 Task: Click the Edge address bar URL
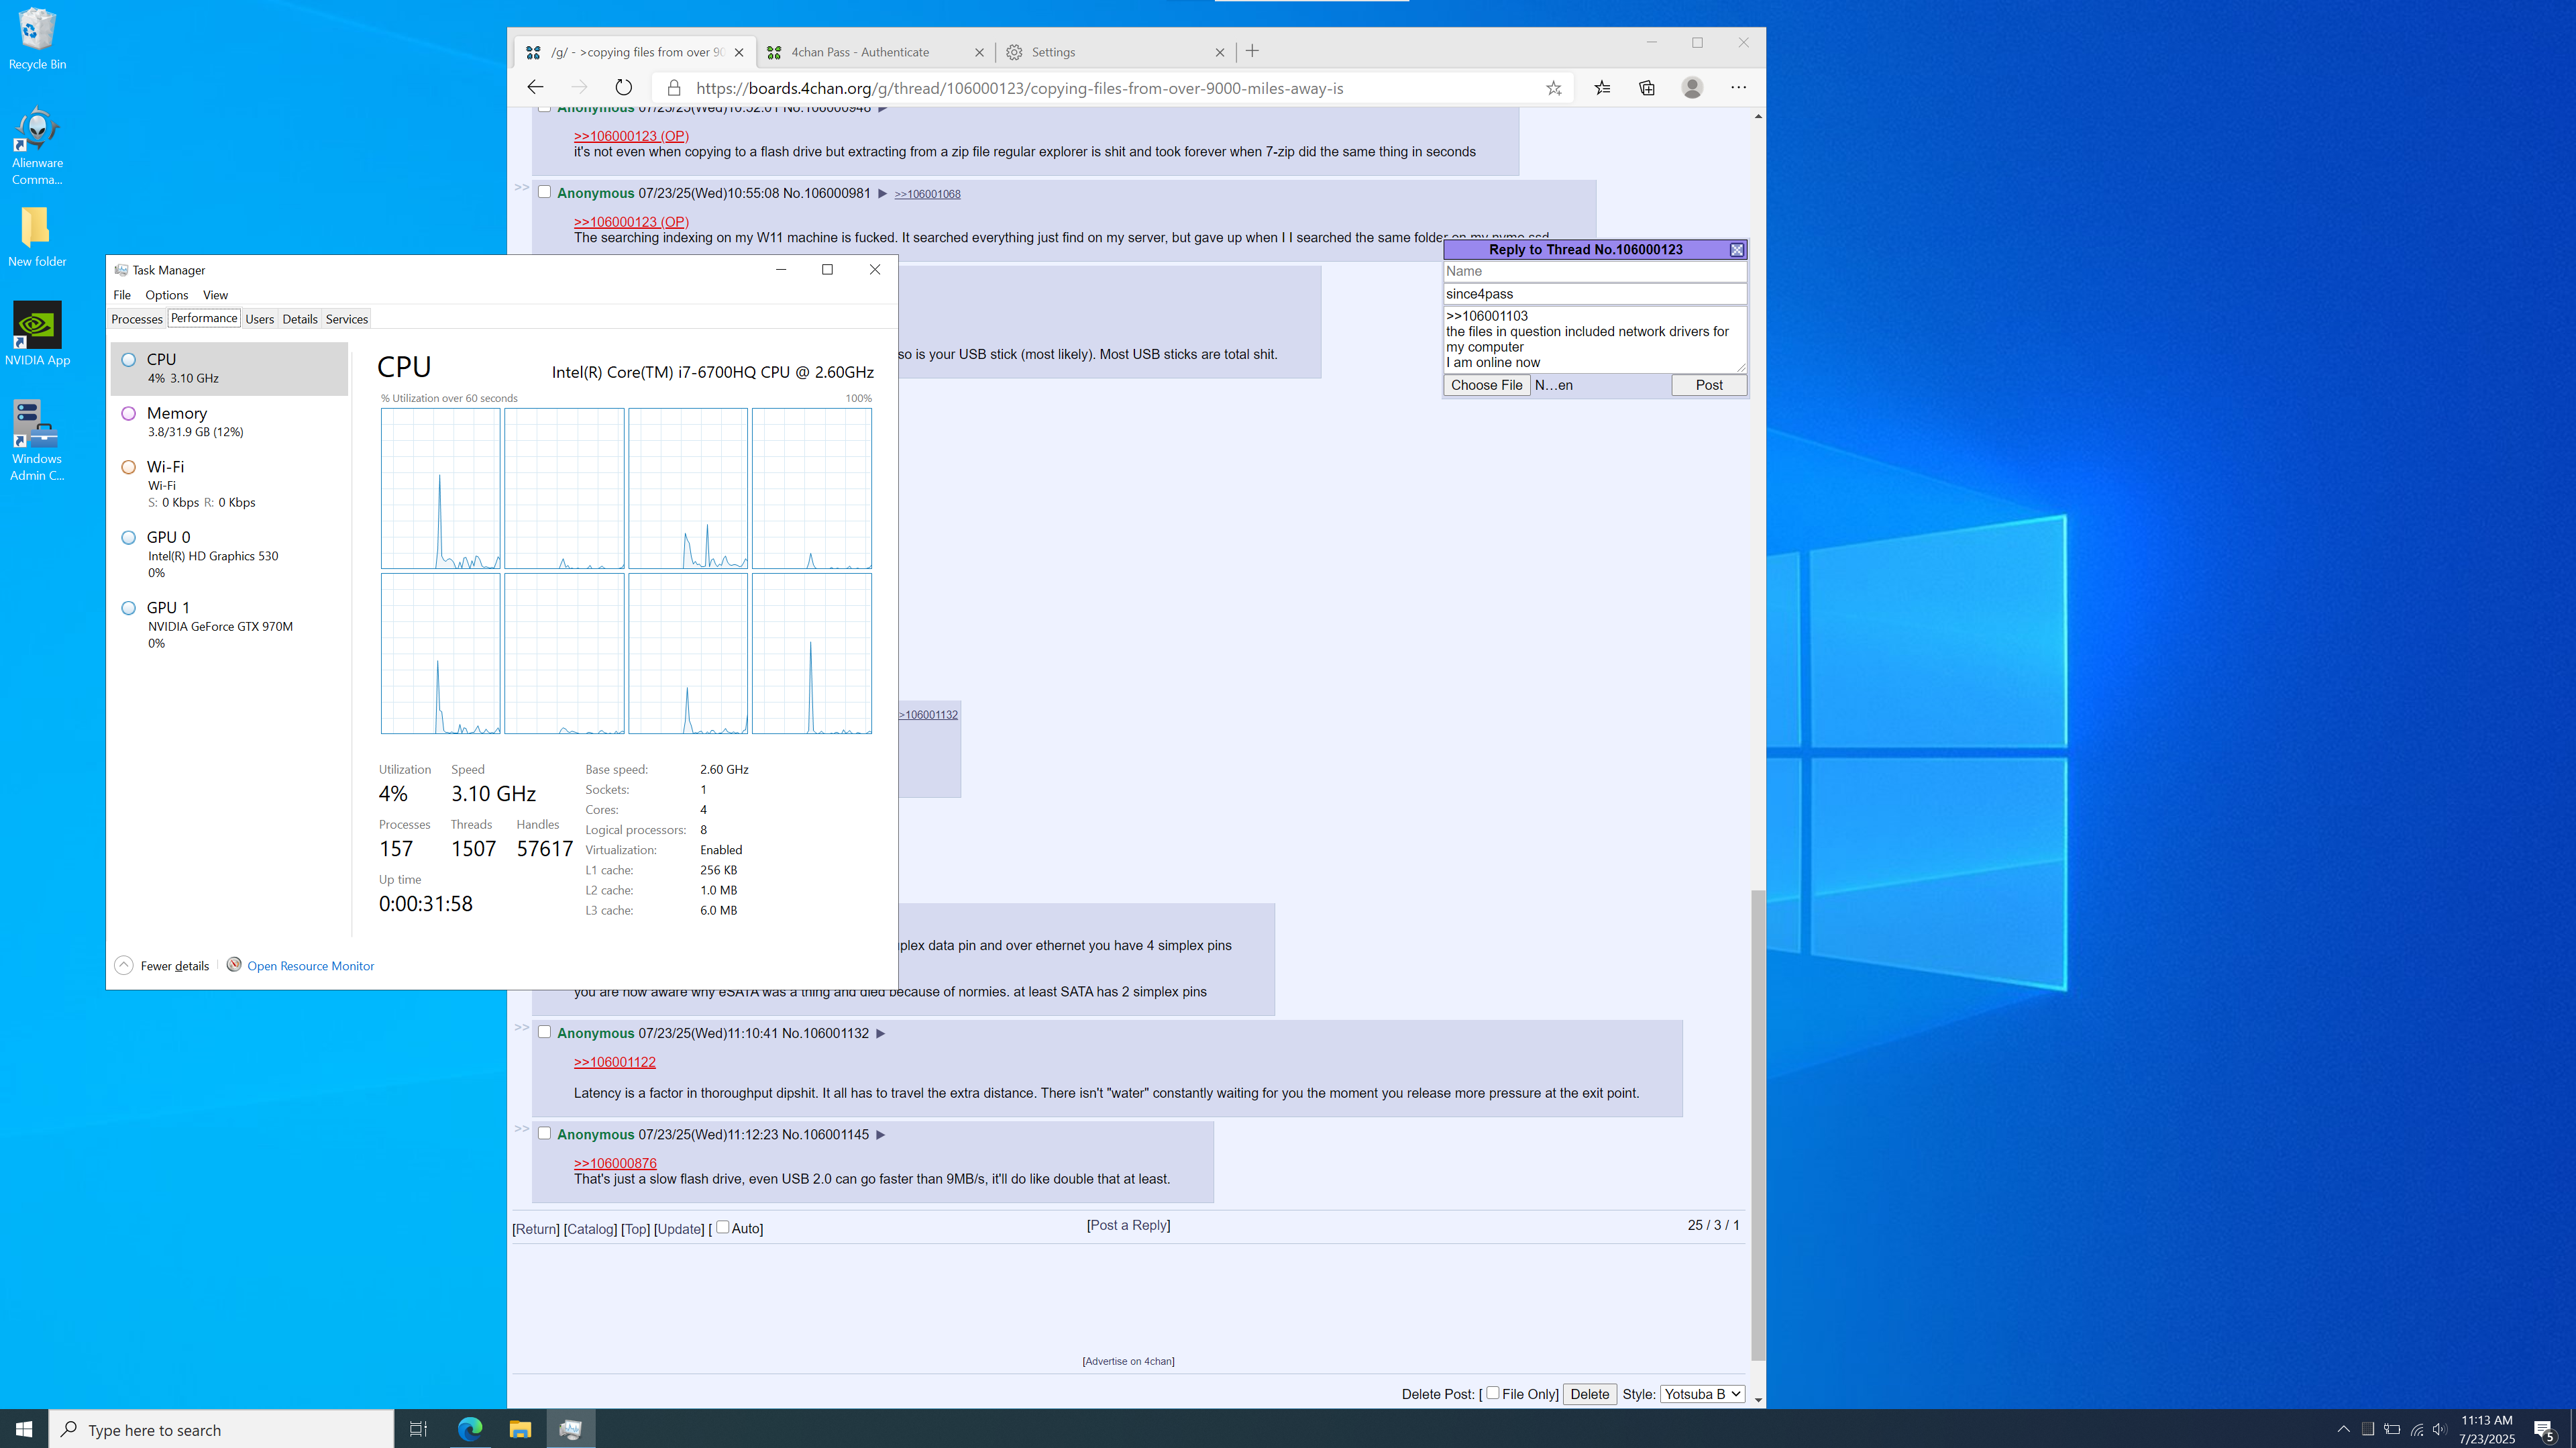click(1020, 88)
